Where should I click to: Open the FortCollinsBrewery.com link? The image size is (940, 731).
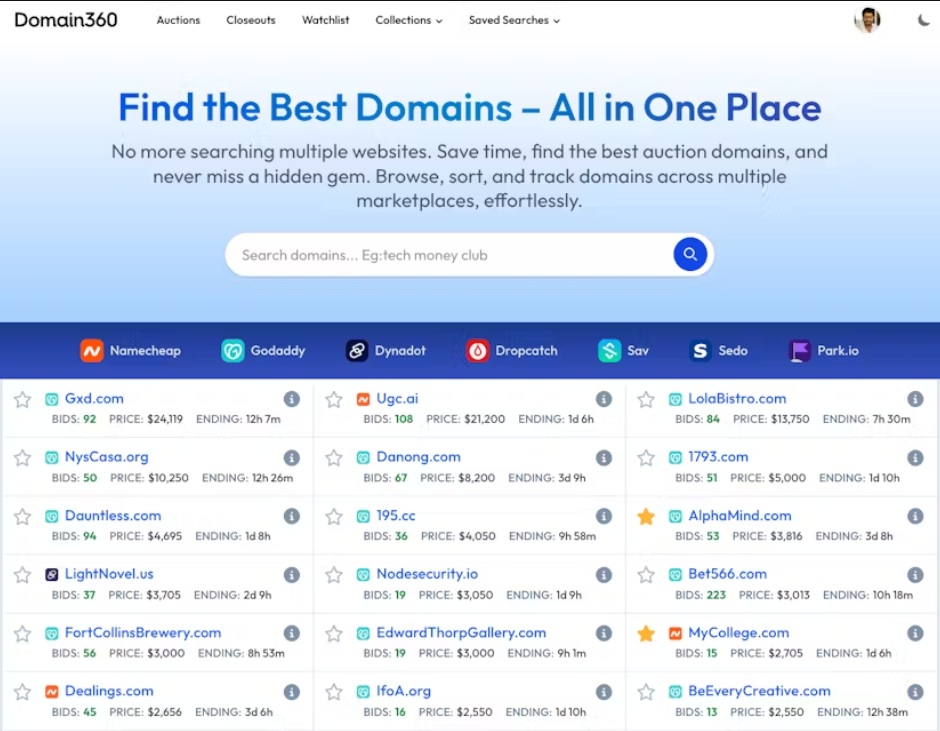[x=143, y=633]
